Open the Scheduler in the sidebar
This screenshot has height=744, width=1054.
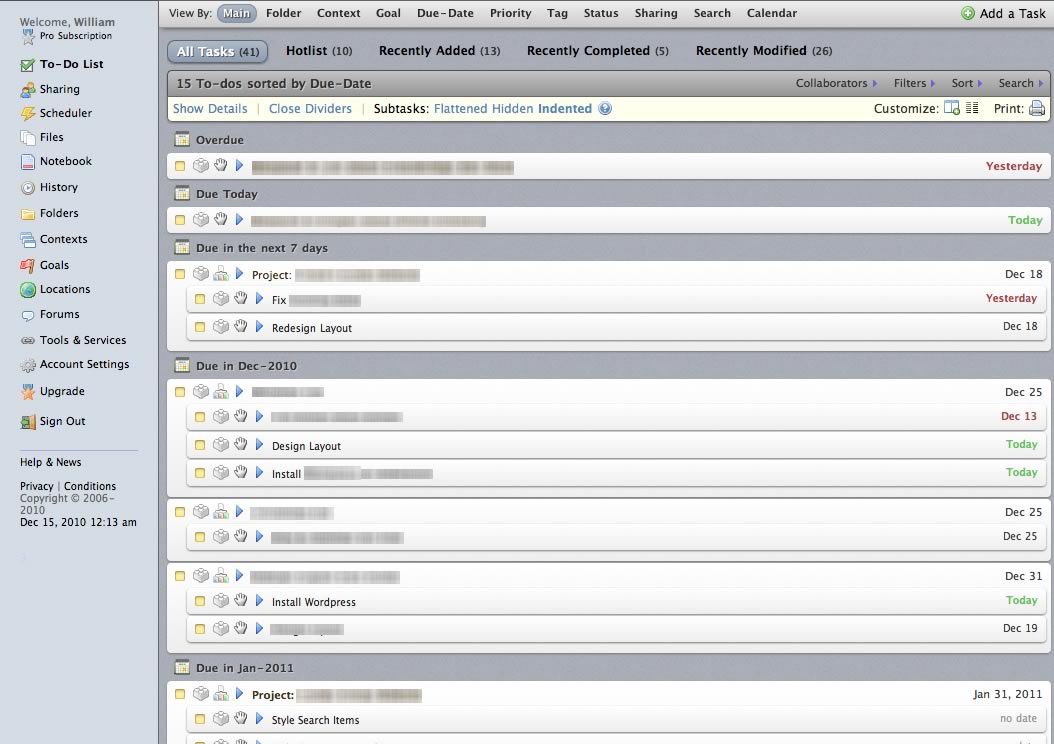click(x=65, y=113)
